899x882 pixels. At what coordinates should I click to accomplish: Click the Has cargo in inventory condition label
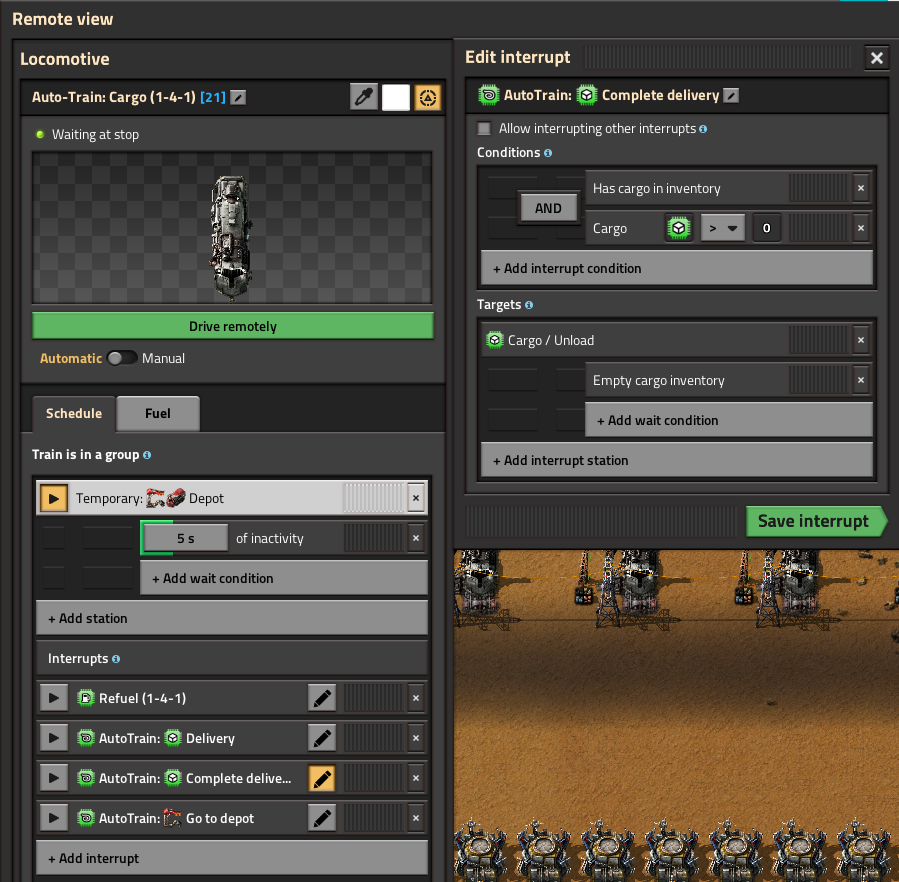656,189
